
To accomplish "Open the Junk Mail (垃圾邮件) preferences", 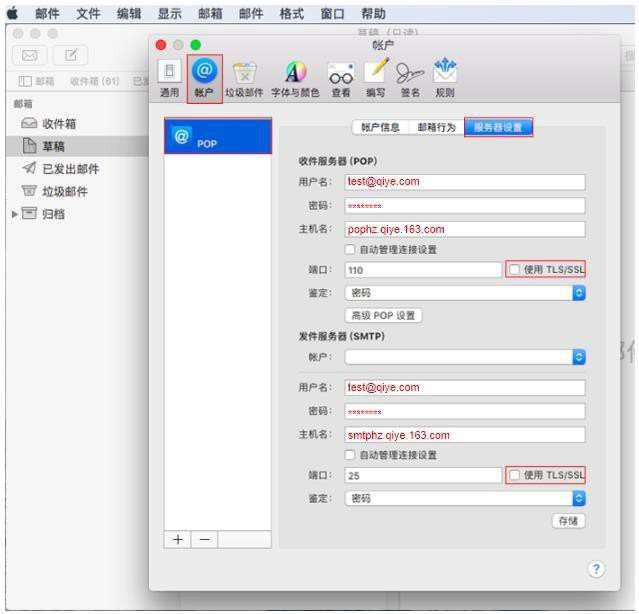I will pyautogui.click(x=244, y=79).
